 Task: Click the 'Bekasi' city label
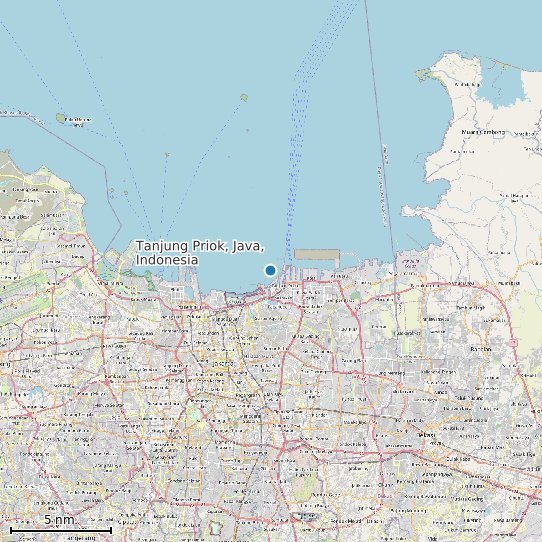coord(426,435)
